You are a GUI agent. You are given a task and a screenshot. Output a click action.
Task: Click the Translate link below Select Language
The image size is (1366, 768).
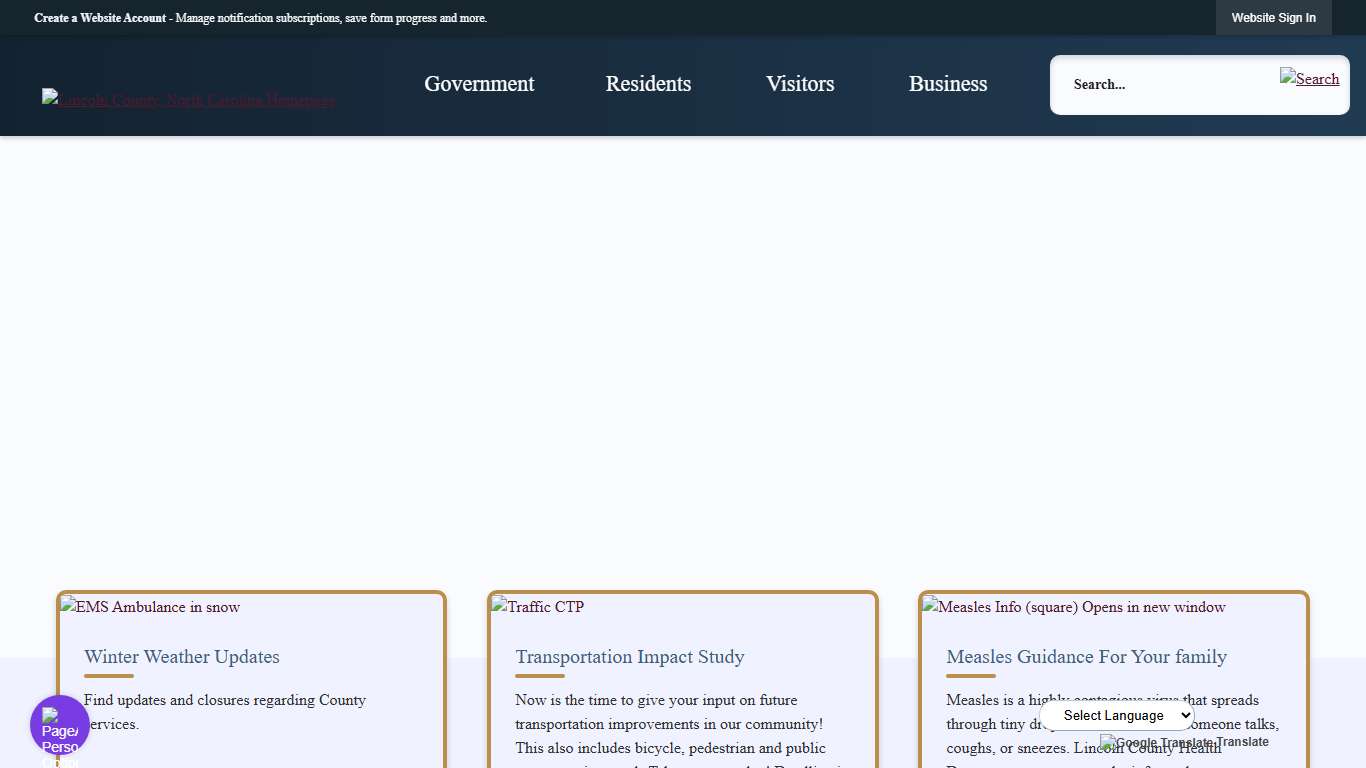point(1241,742)
